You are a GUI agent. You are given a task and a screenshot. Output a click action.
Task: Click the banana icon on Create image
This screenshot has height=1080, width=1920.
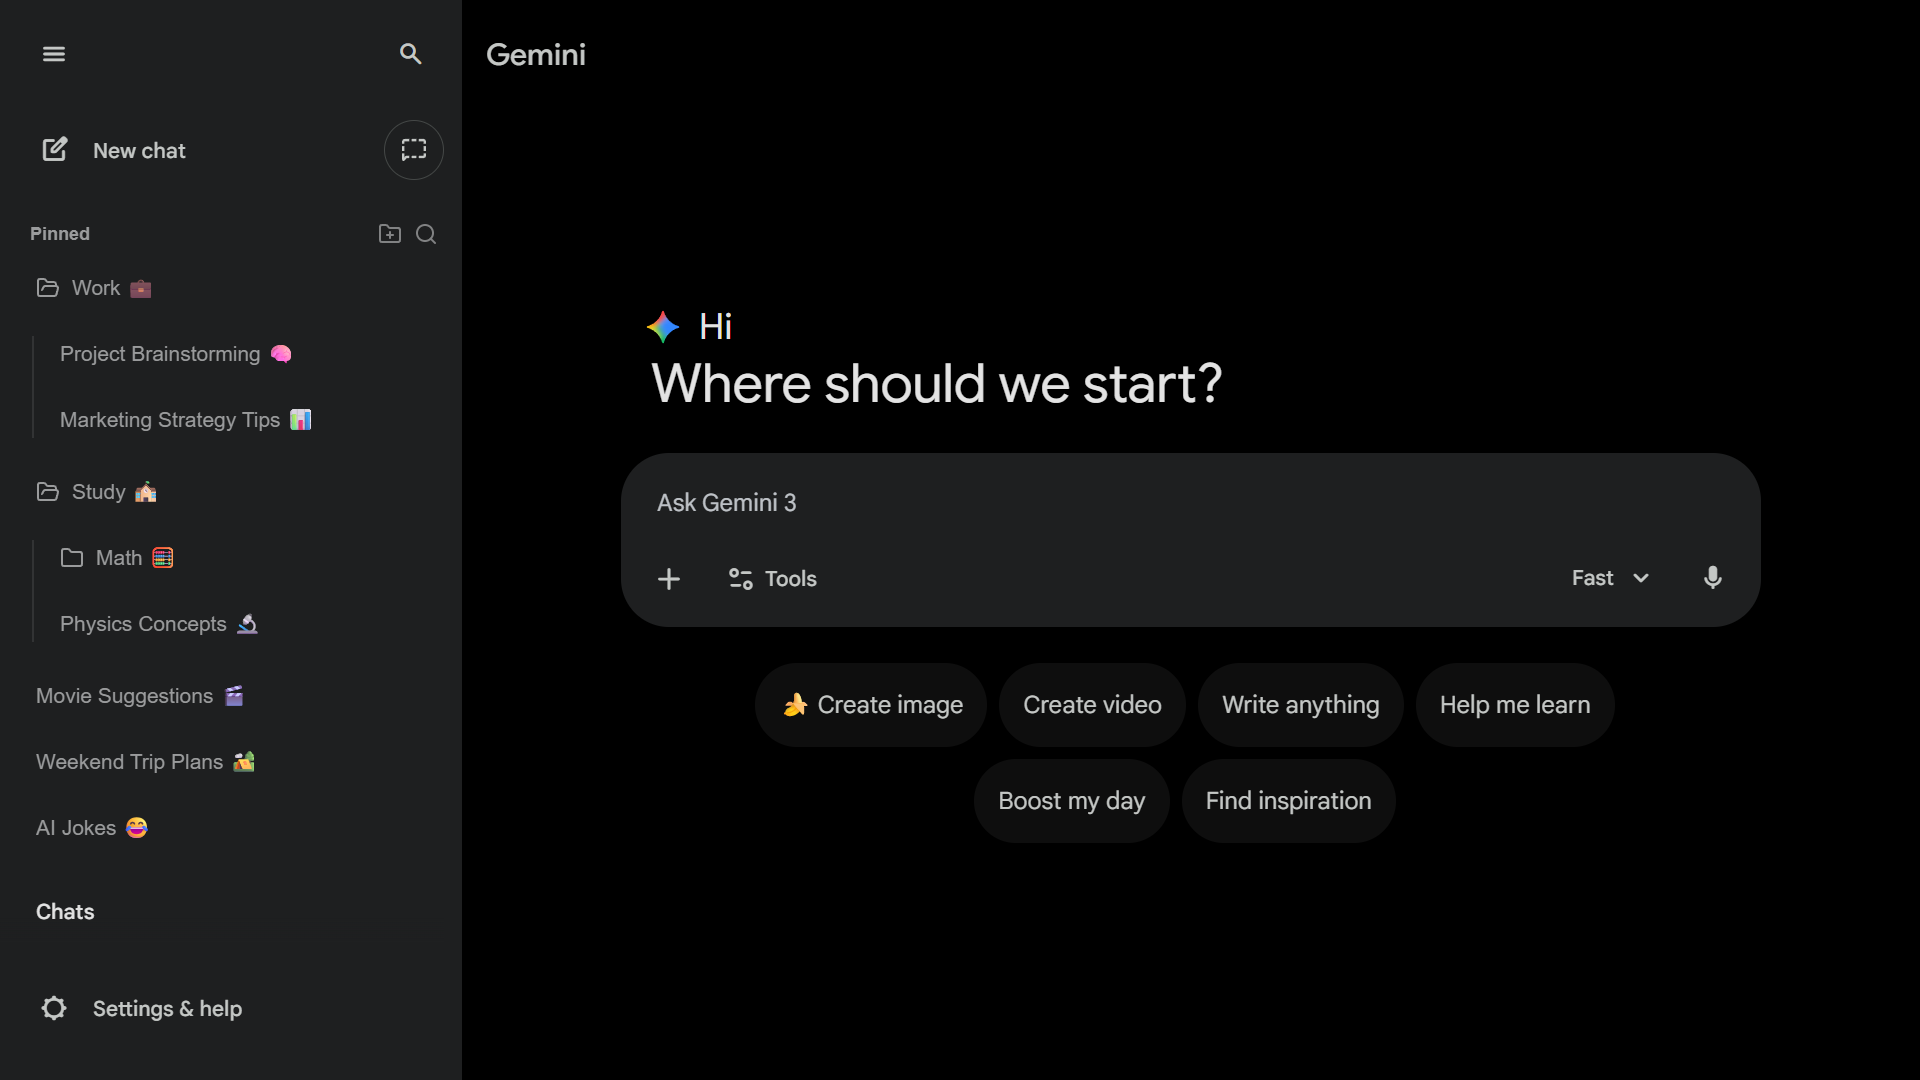point(795,705)
